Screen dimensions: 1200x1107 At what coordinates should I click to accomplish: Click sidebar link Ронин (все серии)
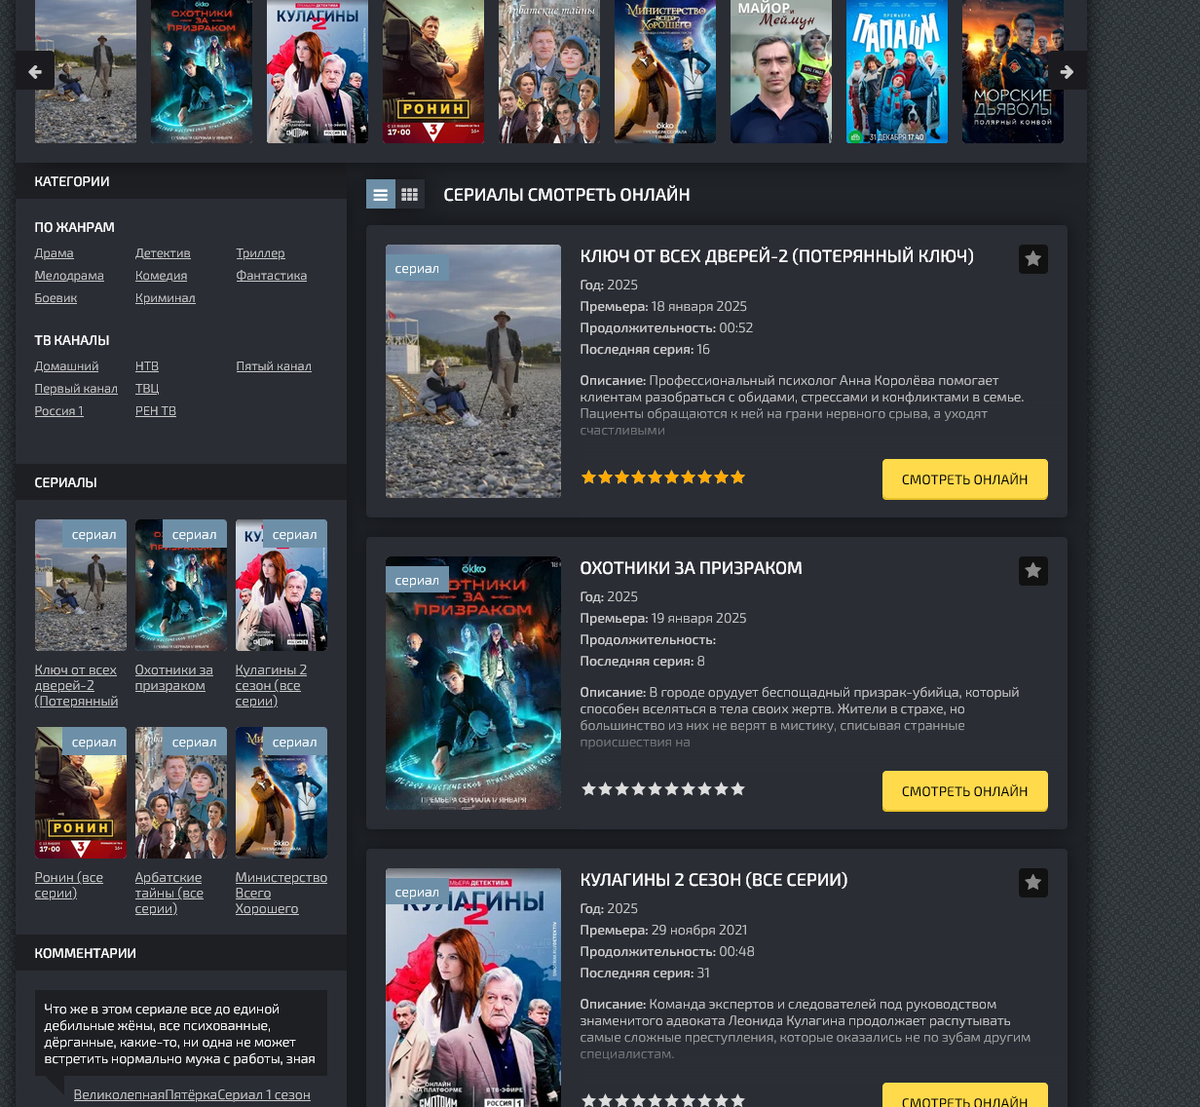(69, 885)
